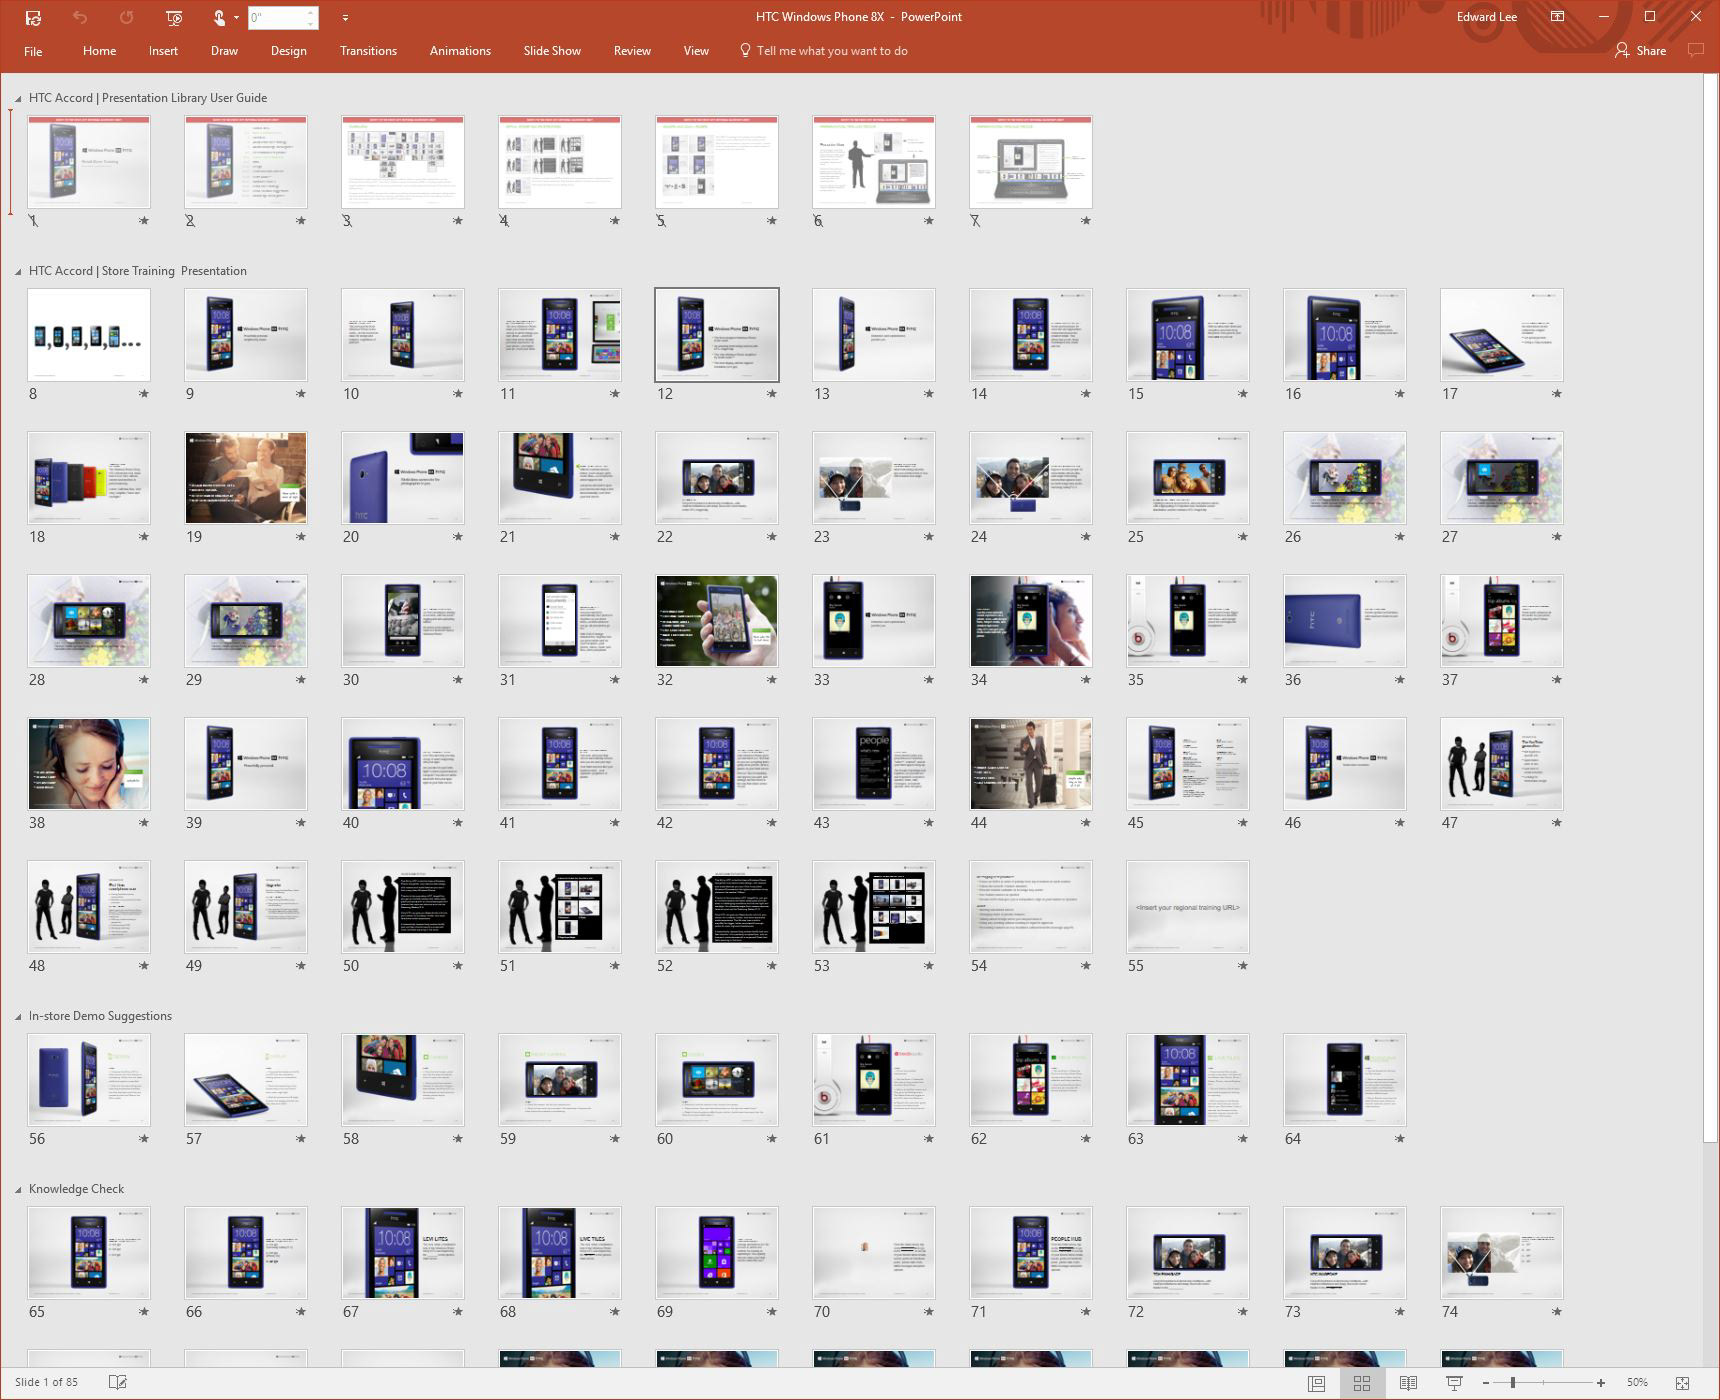The image size is (1720, 1400).
Task: Switch to Reading View icon
Action: (x=1408, y=1383)
